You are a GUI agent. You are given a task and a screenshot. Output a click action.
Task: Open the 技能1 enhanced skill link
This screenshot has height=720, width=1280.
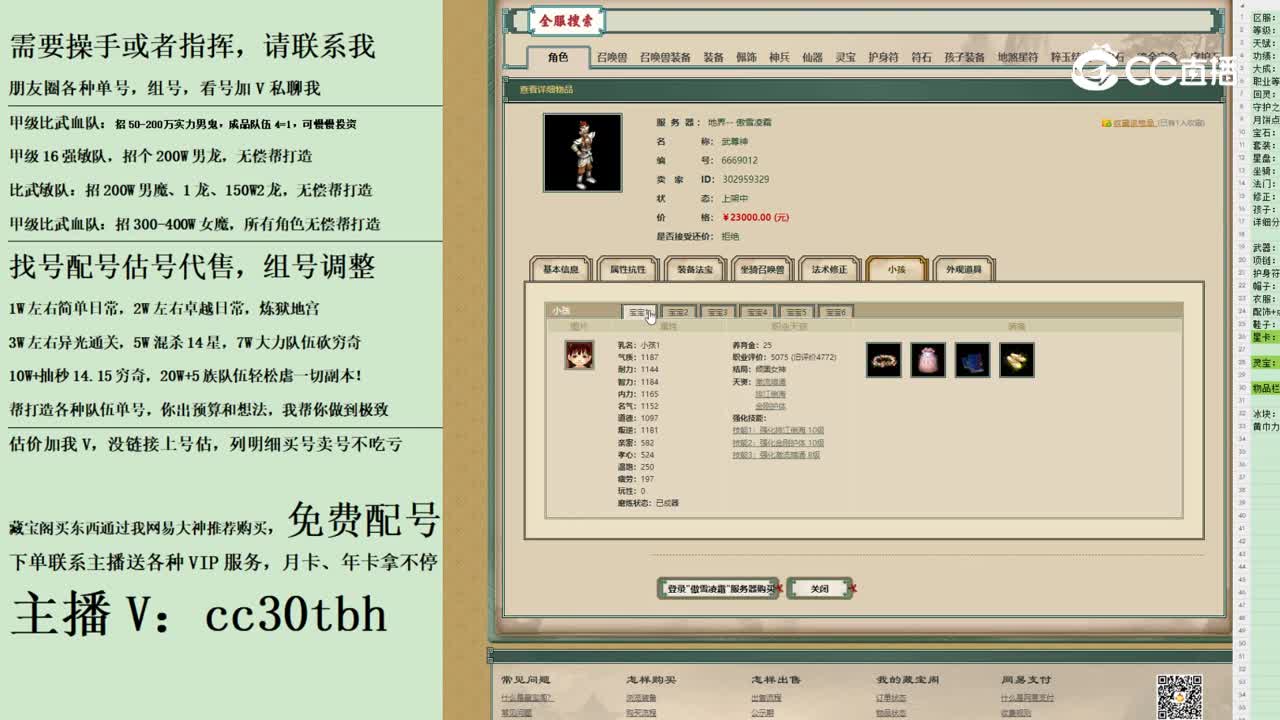pos(778,430)
